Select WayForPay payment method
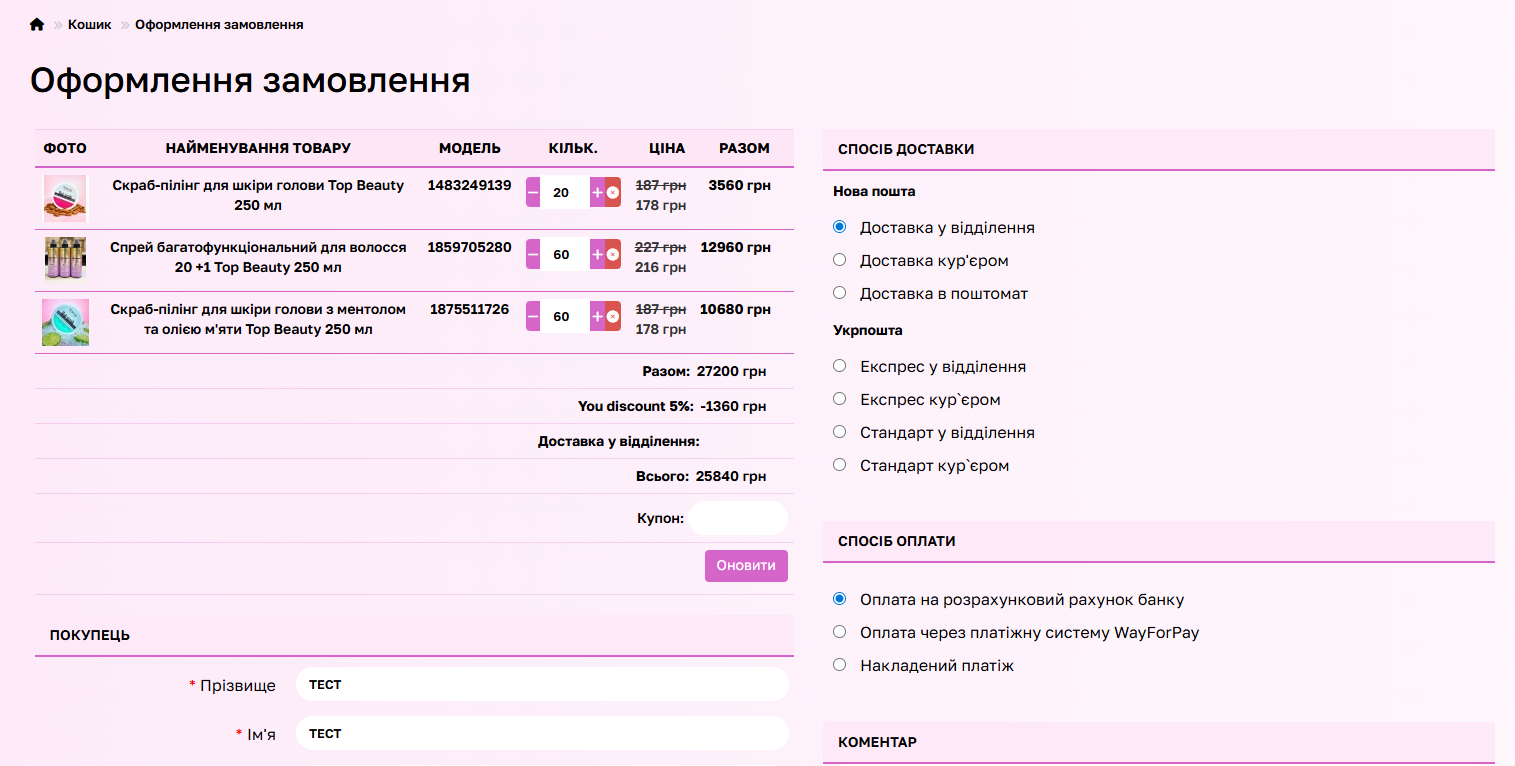This screenshot has height=766, width=1515. (x=840, y=632)
